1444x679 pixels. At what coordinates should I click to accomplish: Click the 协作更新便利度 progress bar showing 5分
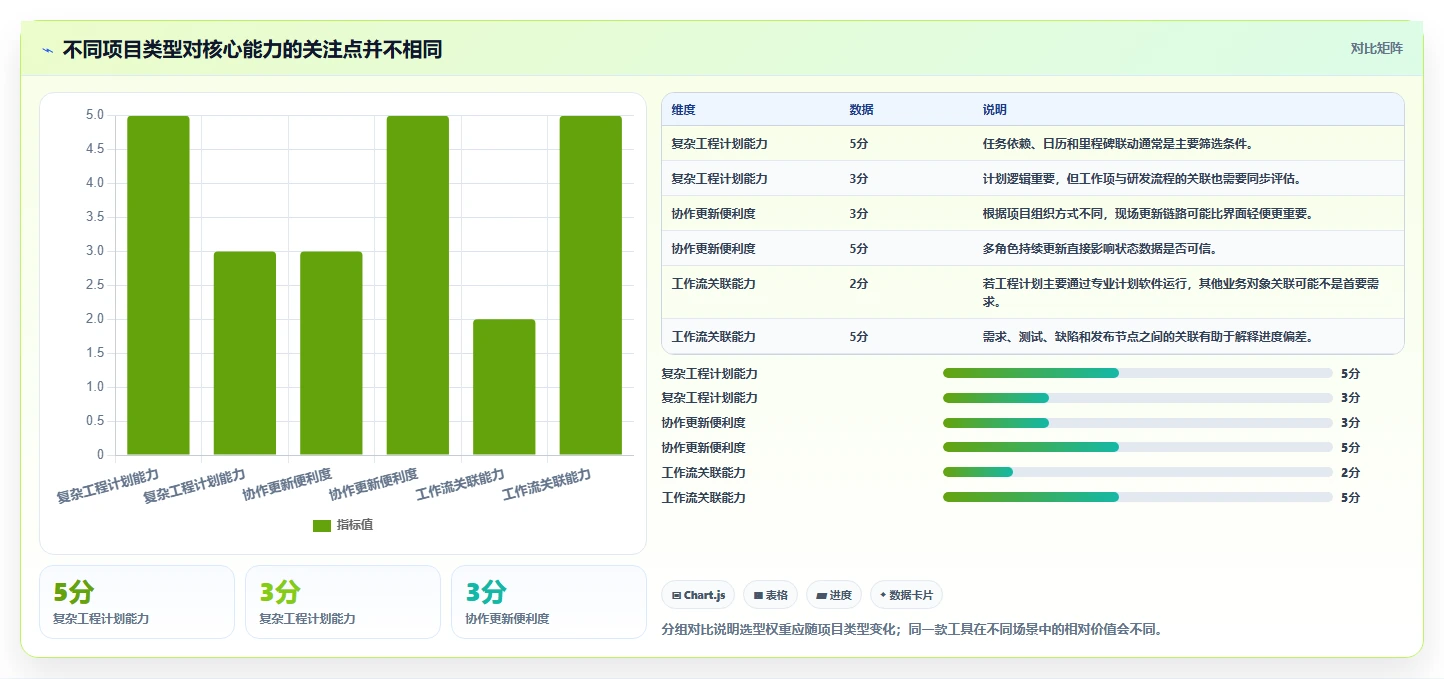pyautogui.click(x=1137, y=448)
